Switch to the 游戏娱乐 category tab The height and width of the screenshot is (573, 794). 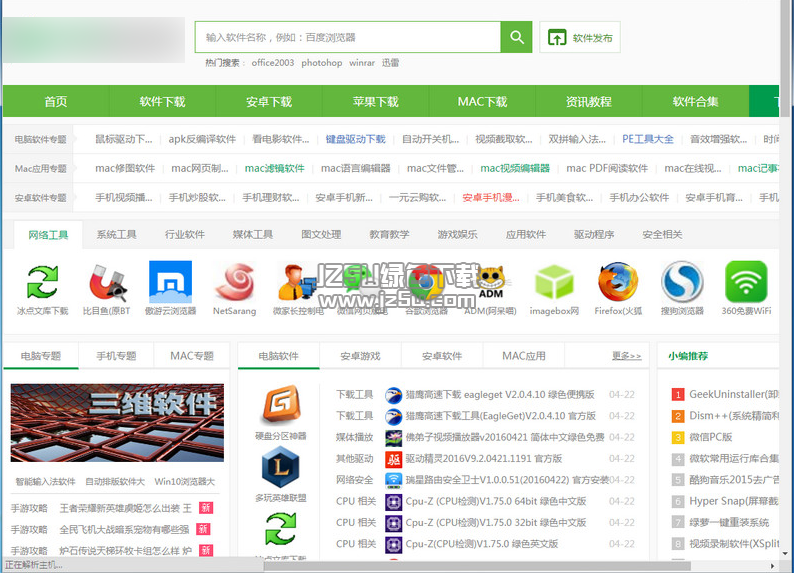pyautogui.click(x=457, y=235)
